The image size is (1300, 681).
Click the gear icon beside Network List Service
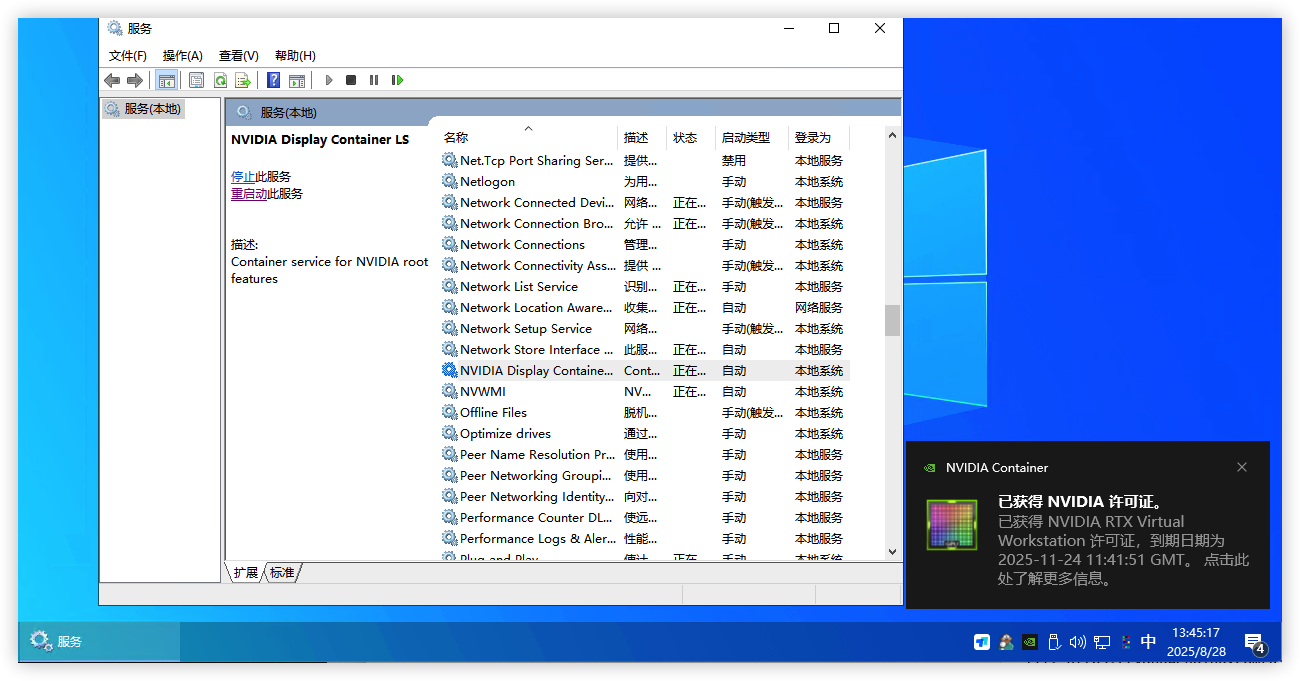[450, 286]
